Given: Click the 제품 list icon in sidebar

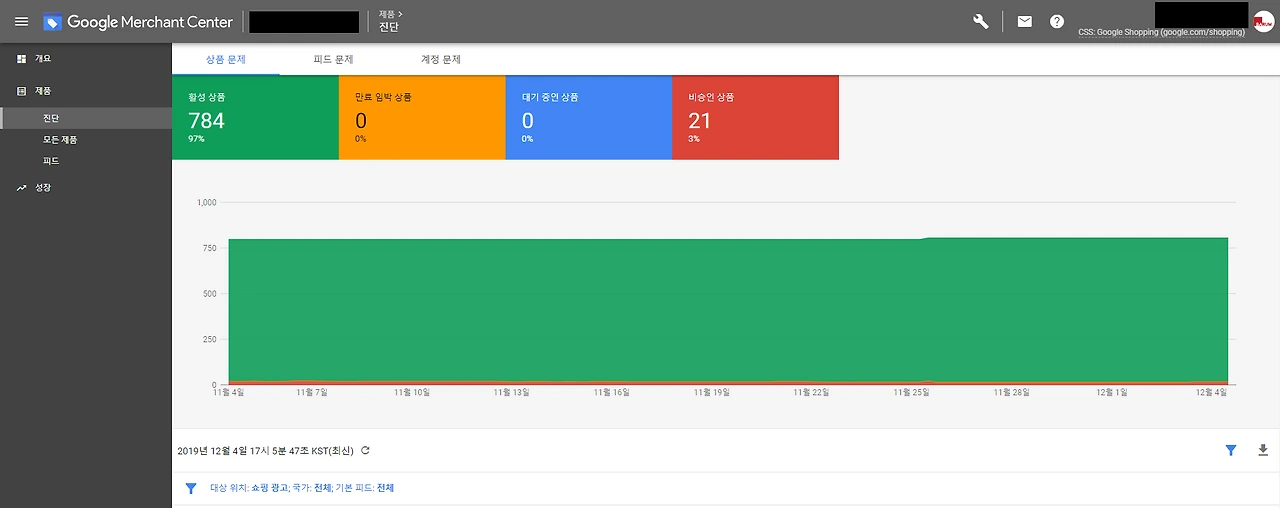Looking at the screenshot, I should pos(21,91).
